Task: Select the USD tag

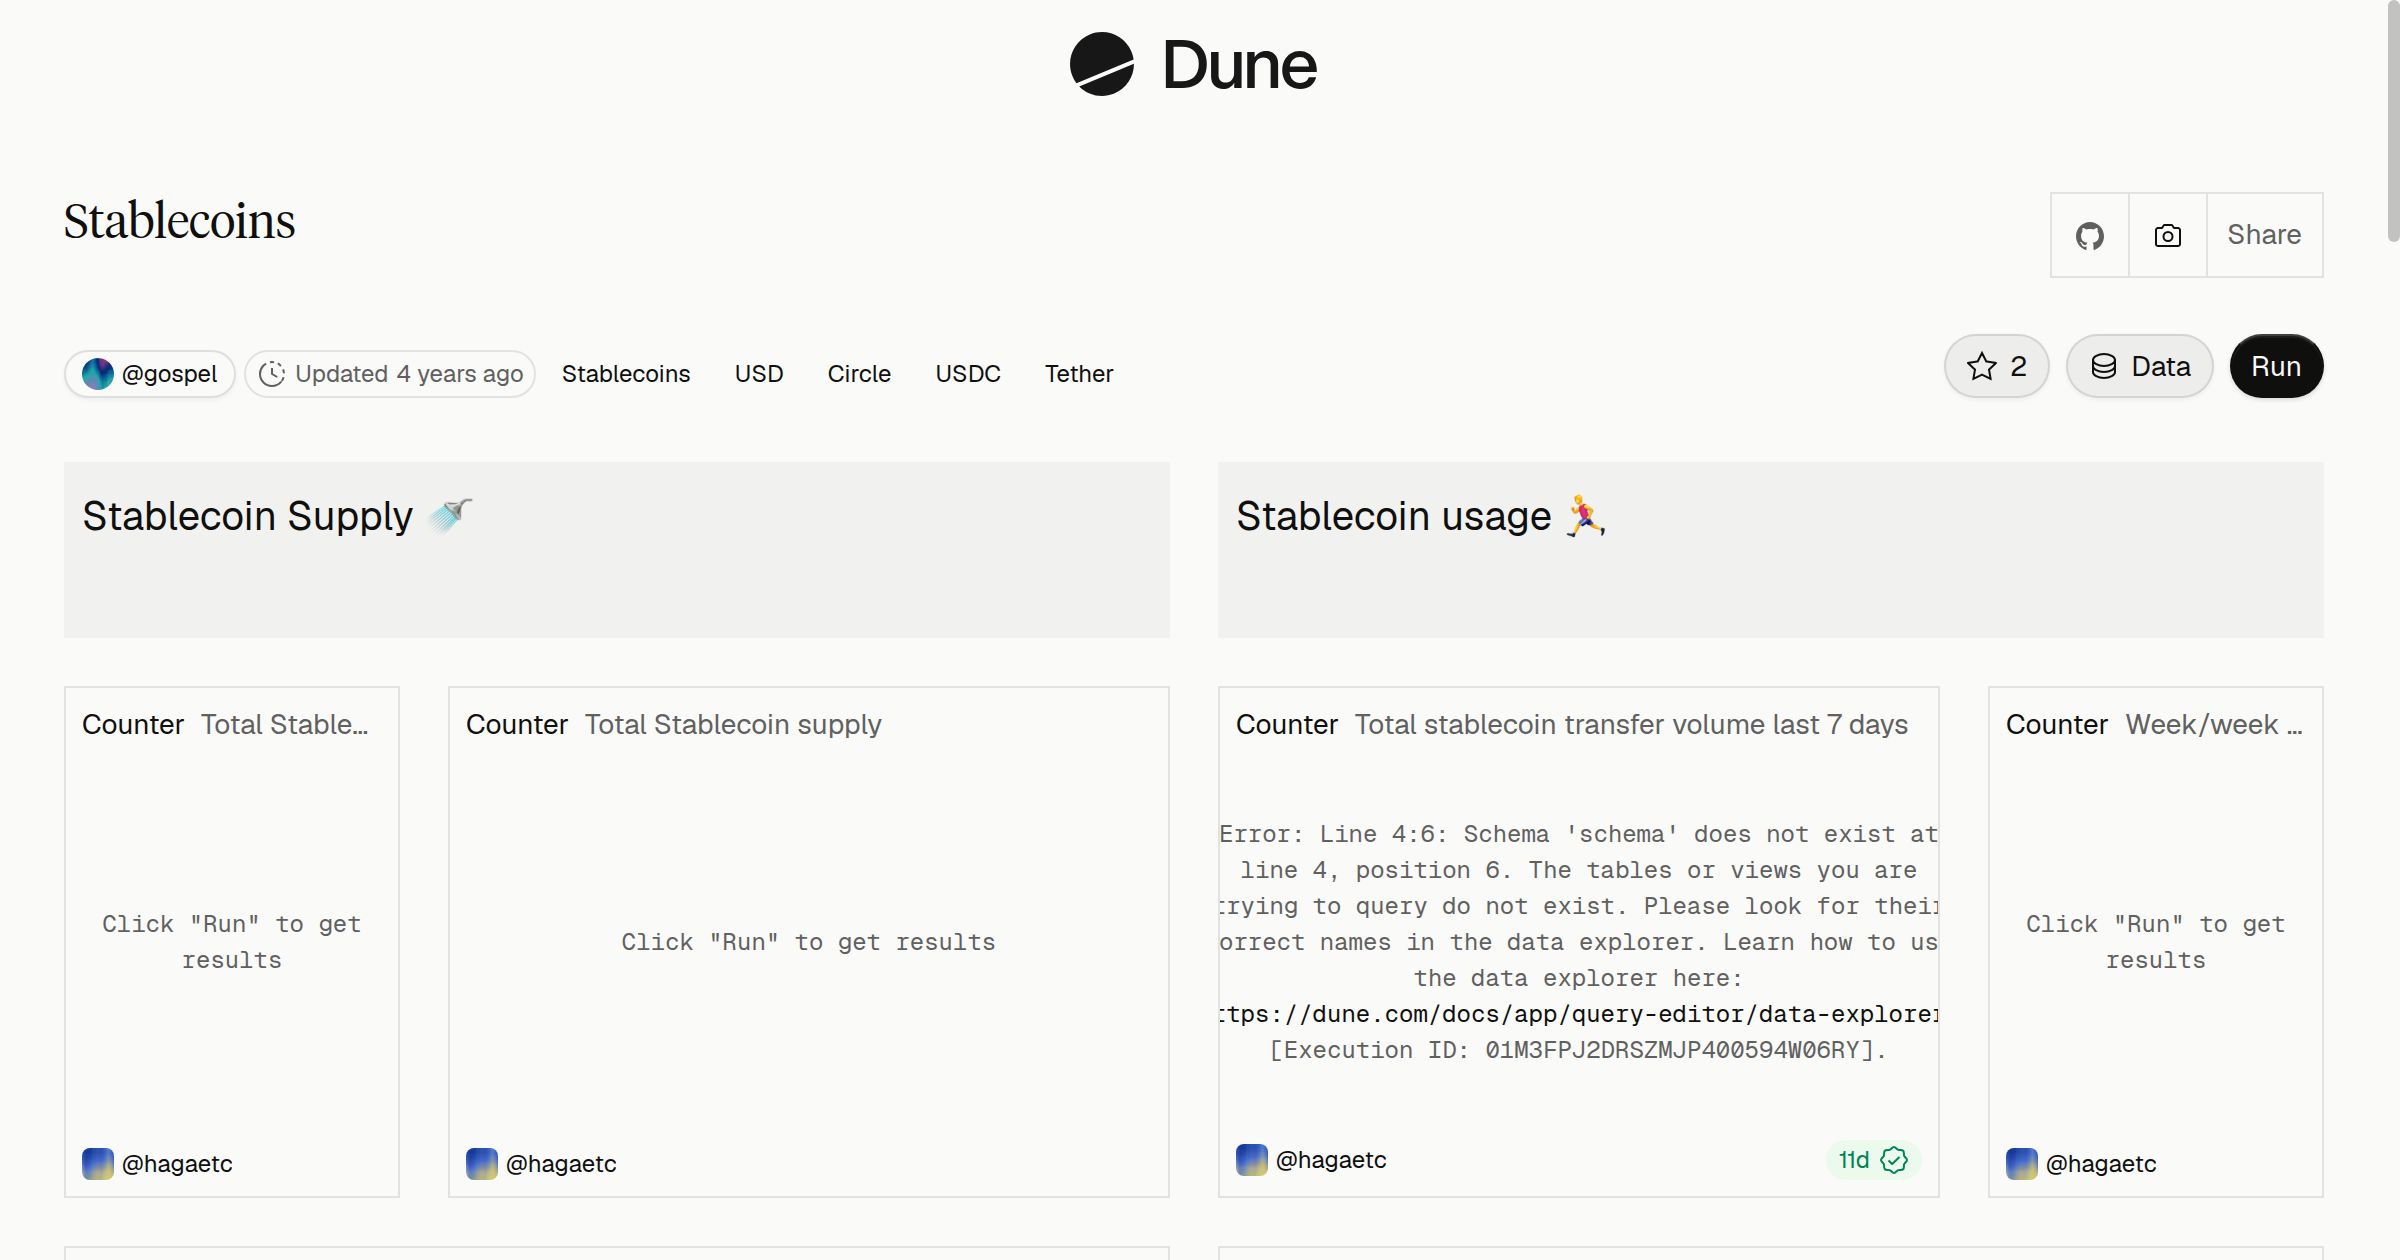Action: point(759,374)
